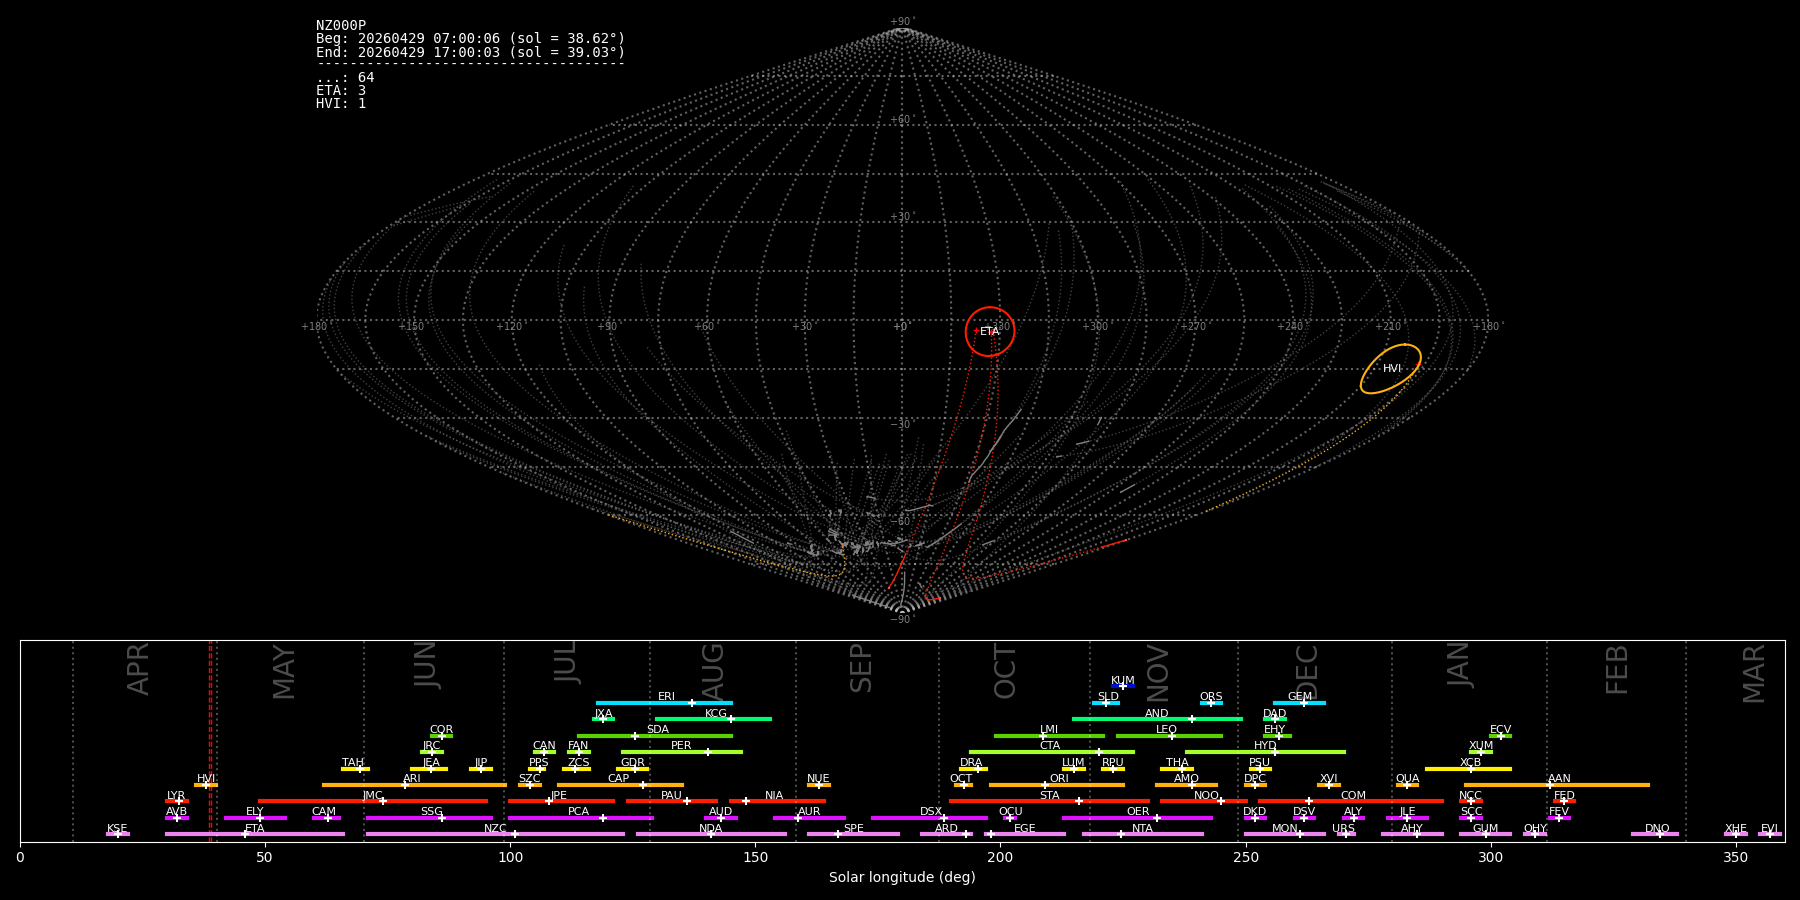The width and height of the screenshot is (1800, 900).
Task: Click the MON shower label
Action: coord(1285,829)
